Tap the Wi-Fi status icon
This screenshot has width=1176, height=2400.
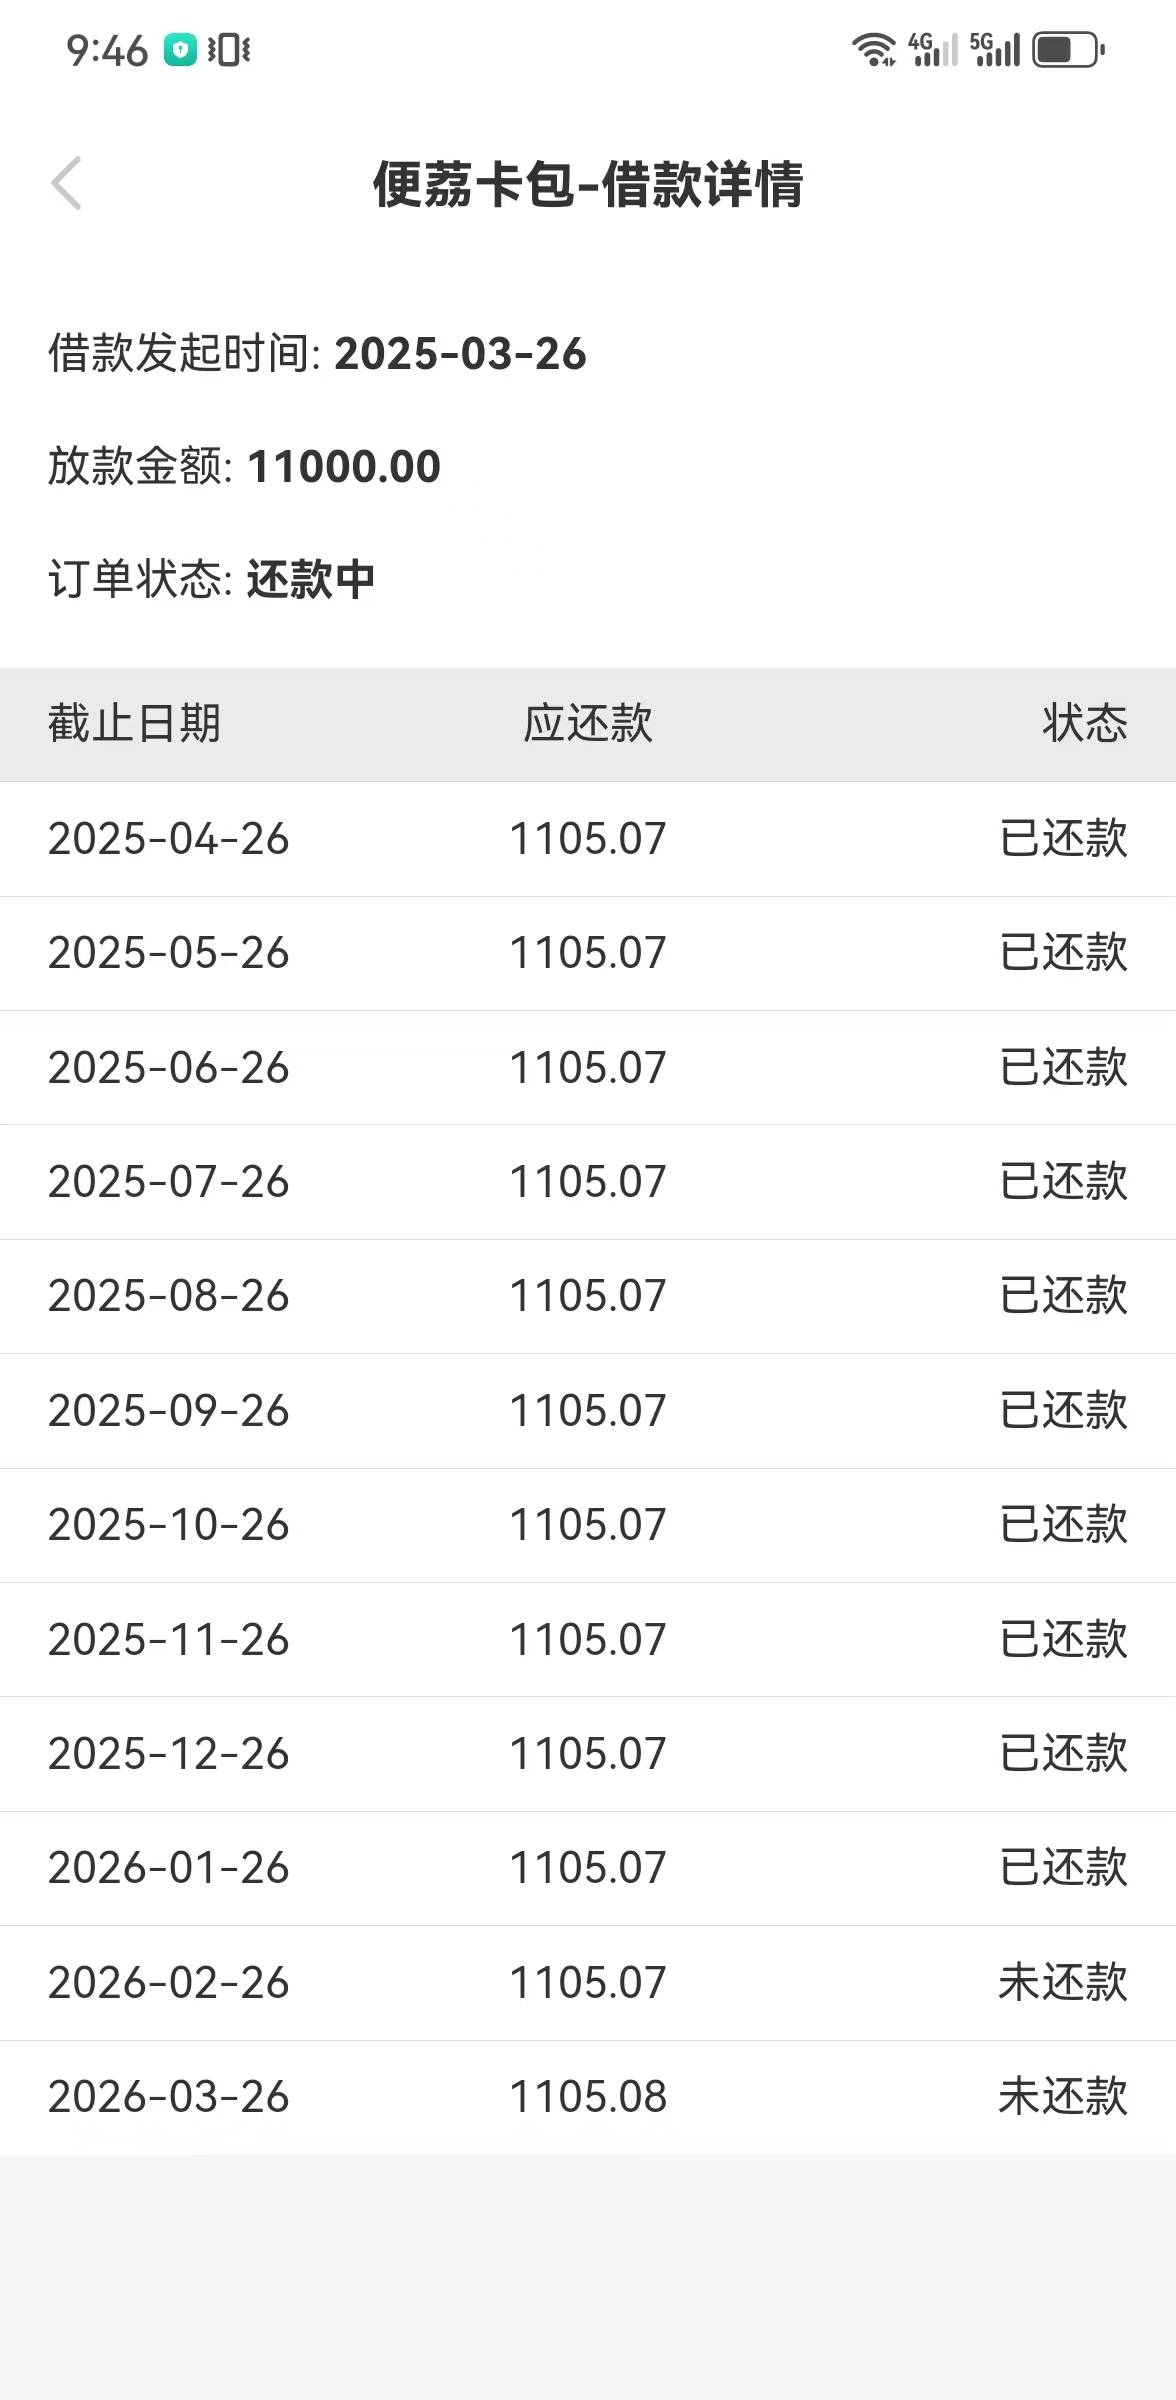(873, 49)
